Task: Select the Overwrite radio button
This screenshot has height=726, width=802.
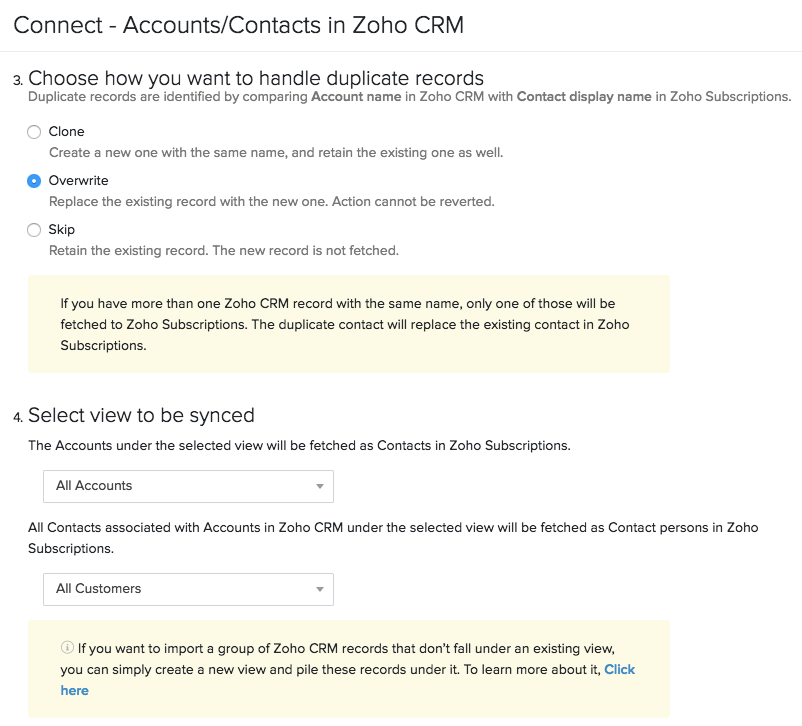Action: (x=34, y=181)
